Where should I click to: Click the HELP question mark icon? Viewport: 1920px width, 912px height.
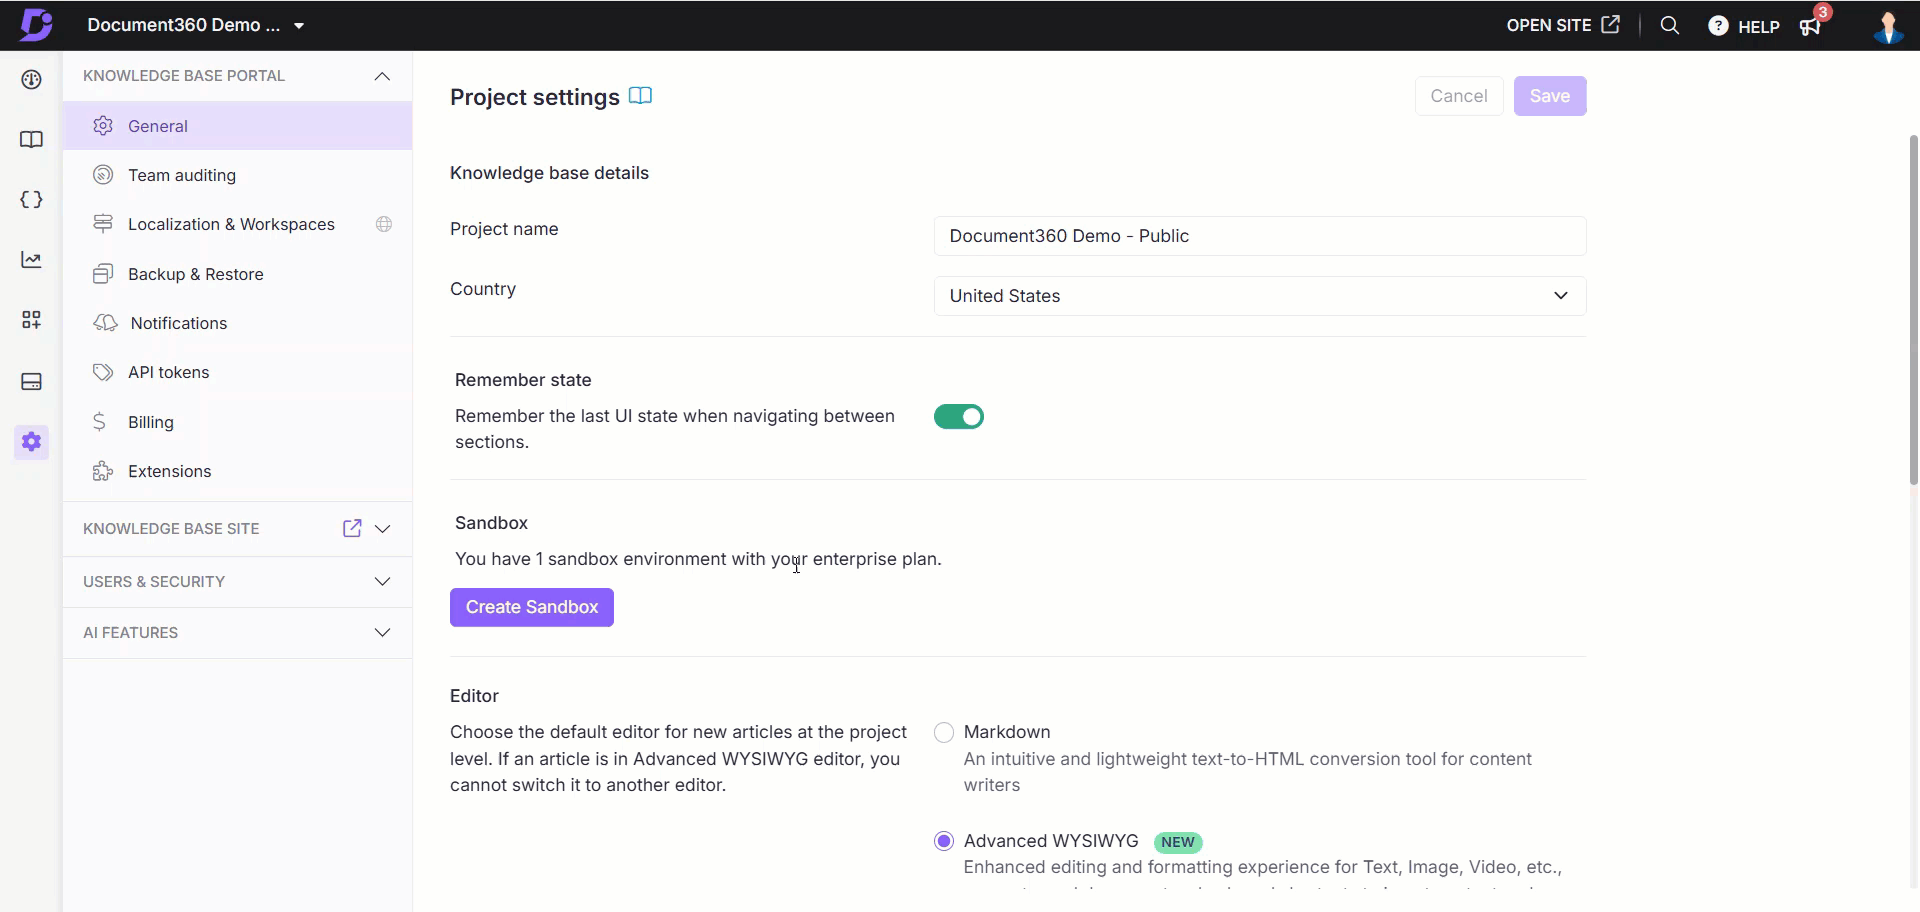pyautogui.click(x=1718, y=26)
